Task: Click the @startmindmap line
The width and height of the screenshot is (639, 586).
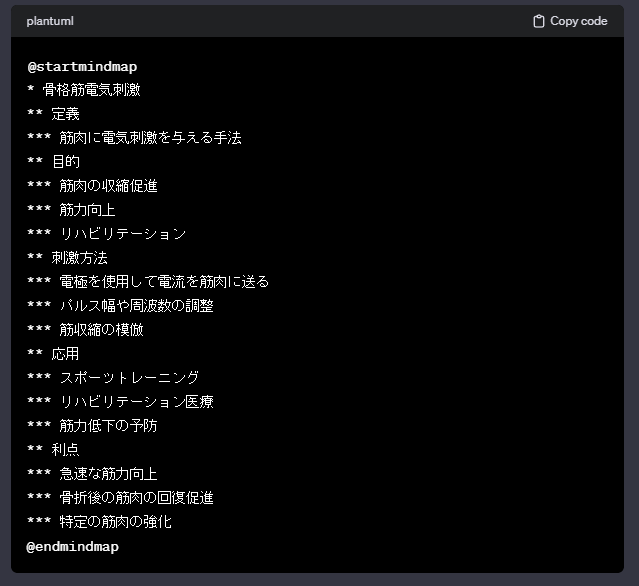Action: pyautogui.click(x=82, y=66)
